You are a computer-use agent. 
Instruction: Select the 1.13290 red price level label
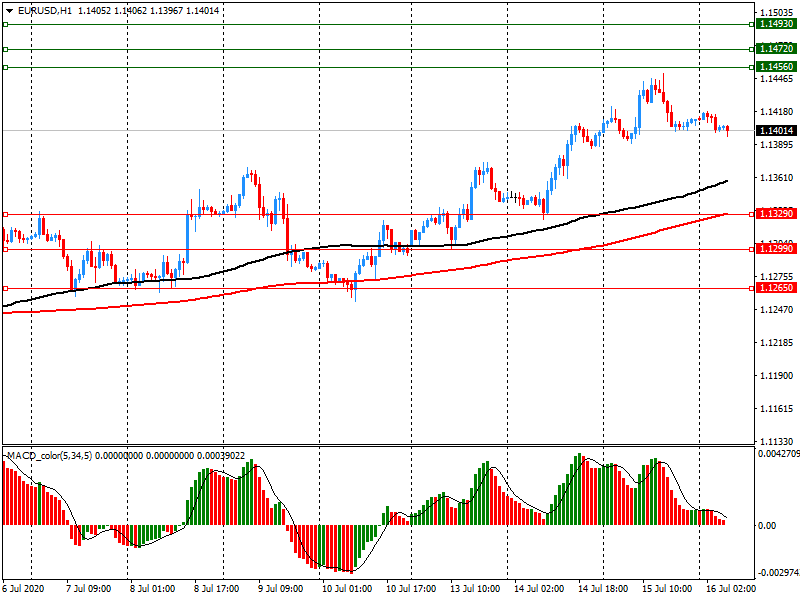tap(777, 214)
